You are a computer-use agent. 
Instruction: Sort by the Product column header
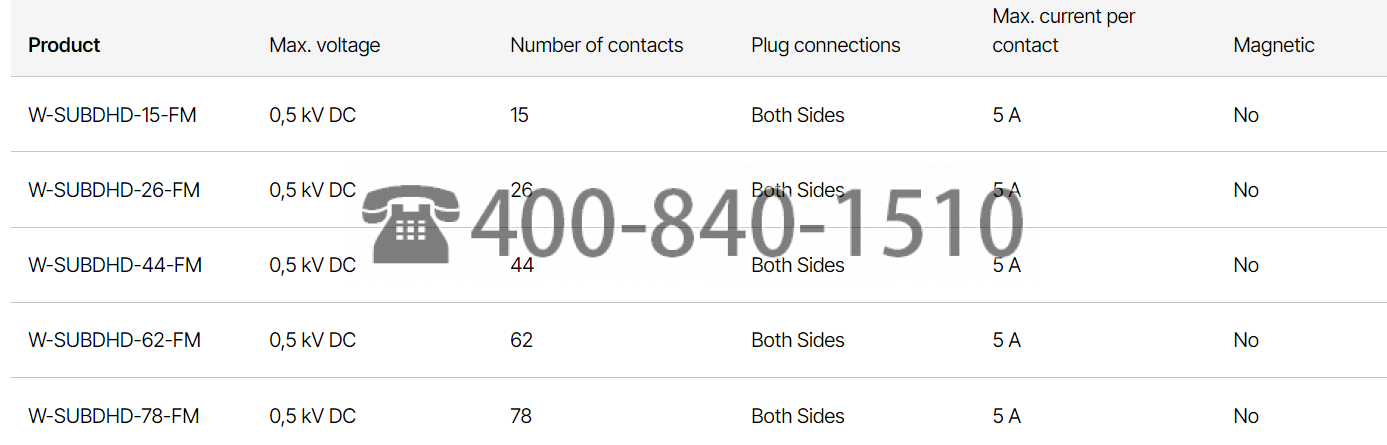[64, 45]
